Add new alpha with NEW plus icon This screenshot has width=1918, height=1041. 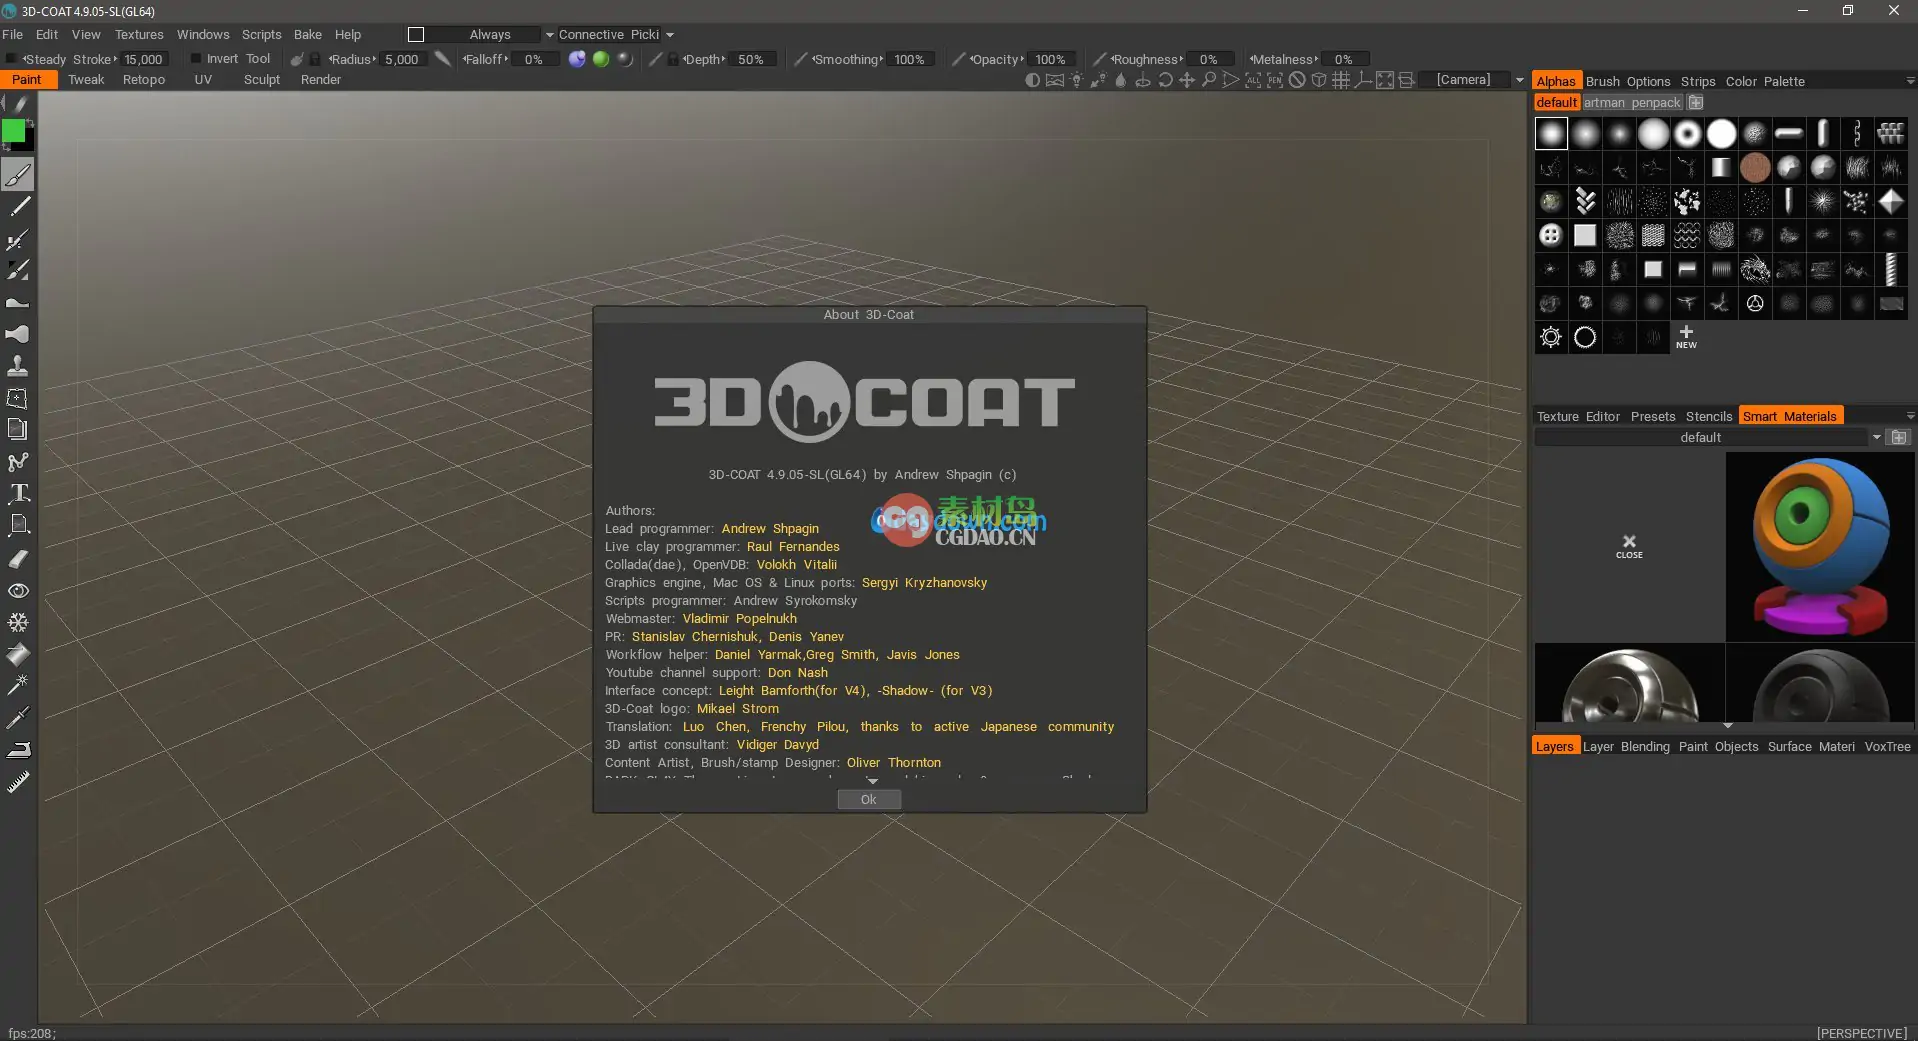[x=1686, y=337]
